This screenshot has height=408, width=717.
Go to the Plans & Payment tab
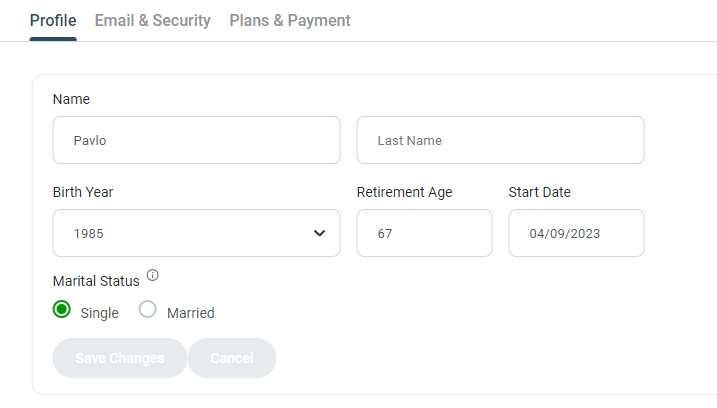pyautogui.click(x=290, y=20)
